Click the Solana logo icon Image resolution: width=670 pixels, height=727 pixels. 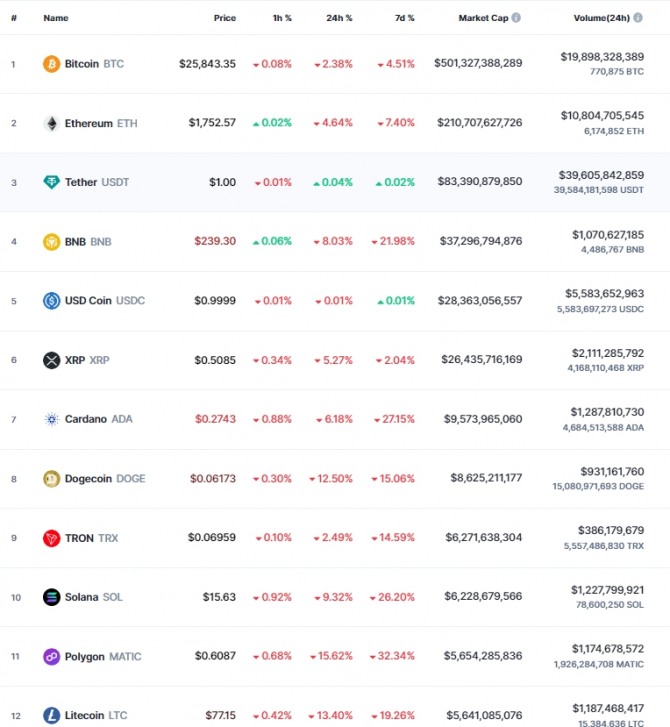(x=51, y=597)
